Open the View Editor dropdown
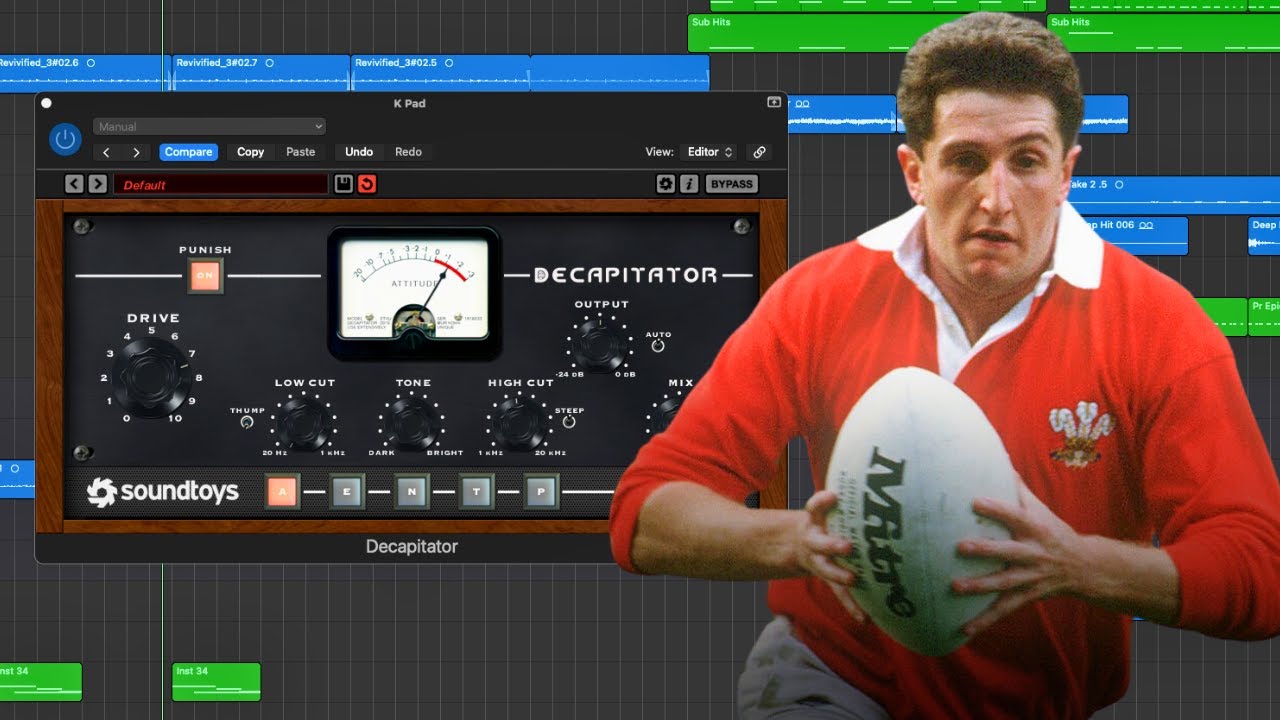The width and height of the screenshot is (1280, 720). coord(710,152)
